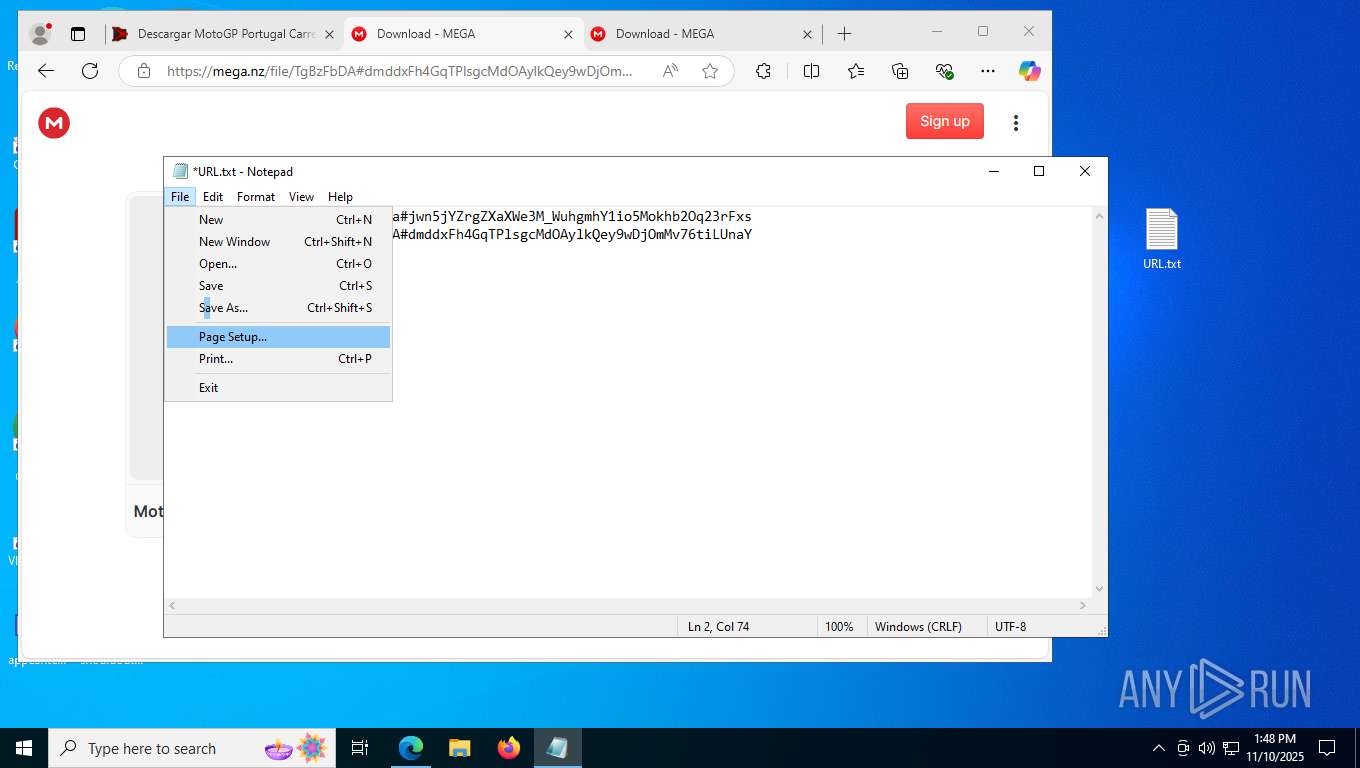
Task: Open the Extensions puzzle icon
Action: [x=764, y=71]
